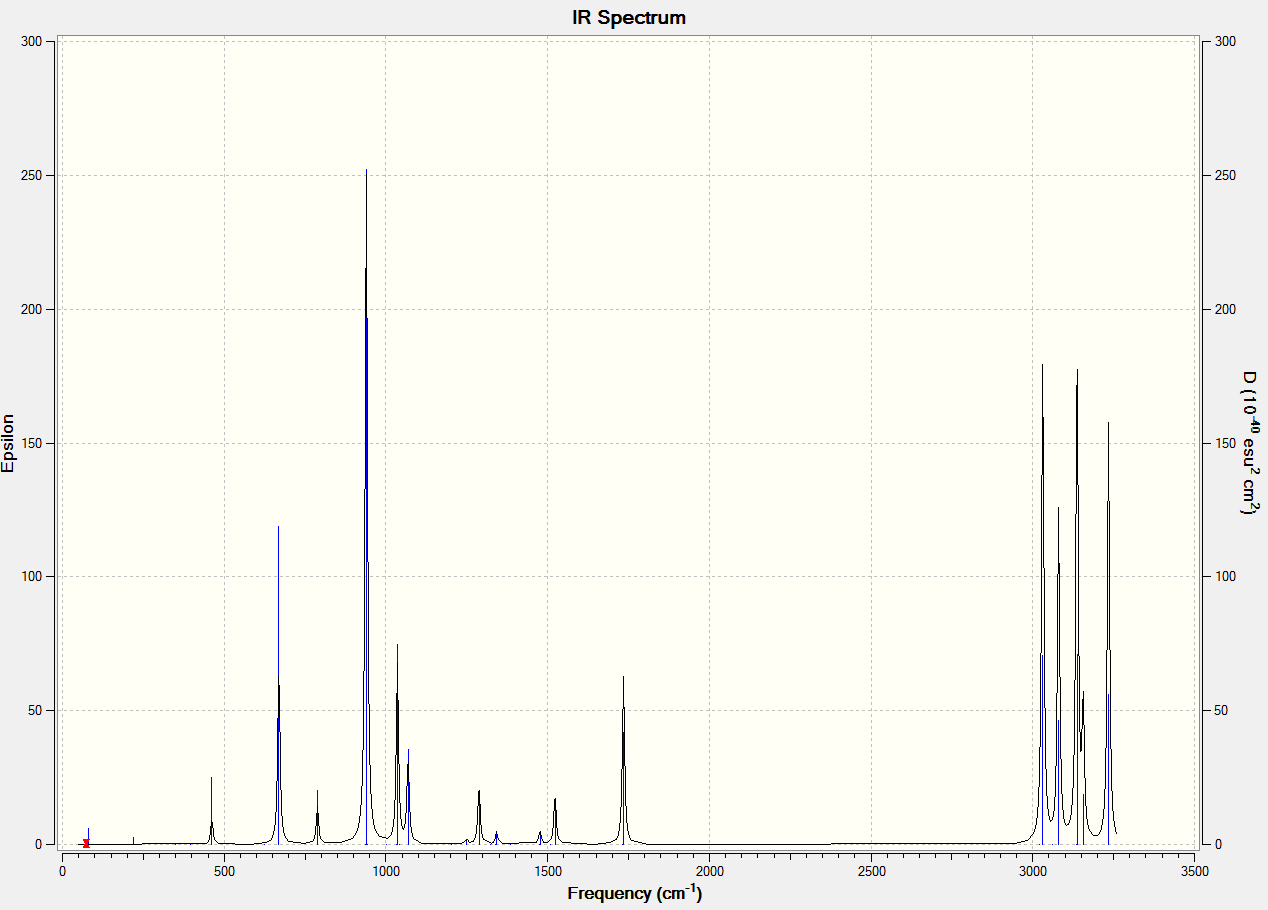Click the Epsilon axis label
The height and width of the screenshot is (910, 1268).
pyautogui.click(x=9, y=443)
